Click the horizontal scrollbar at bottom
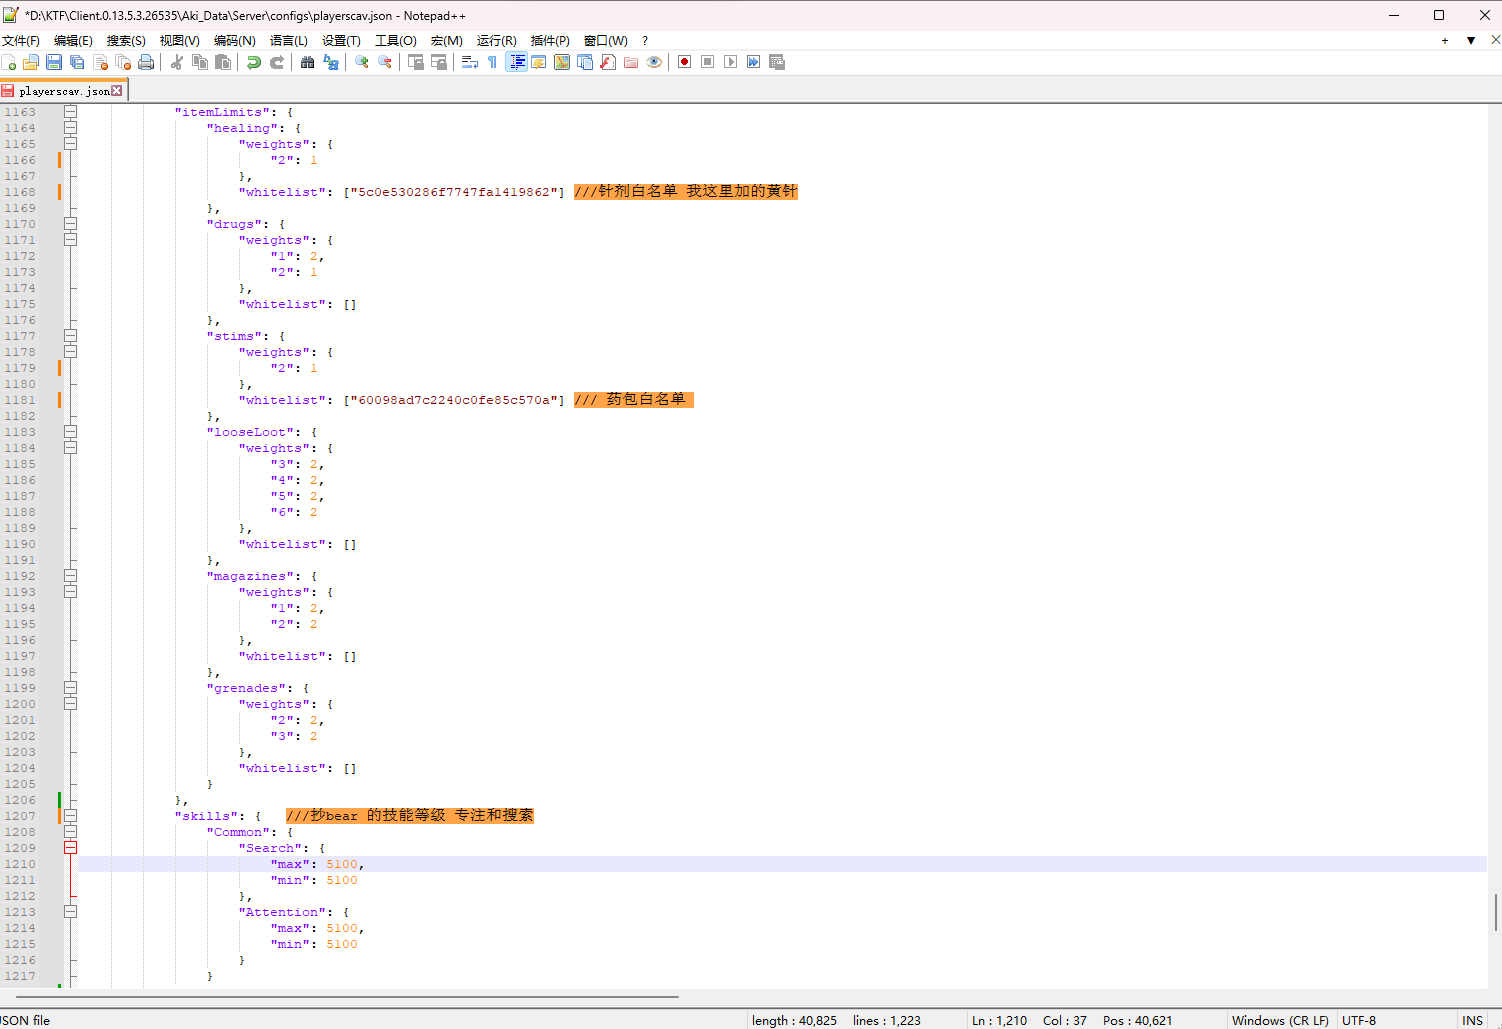 (x=347, y=996)
